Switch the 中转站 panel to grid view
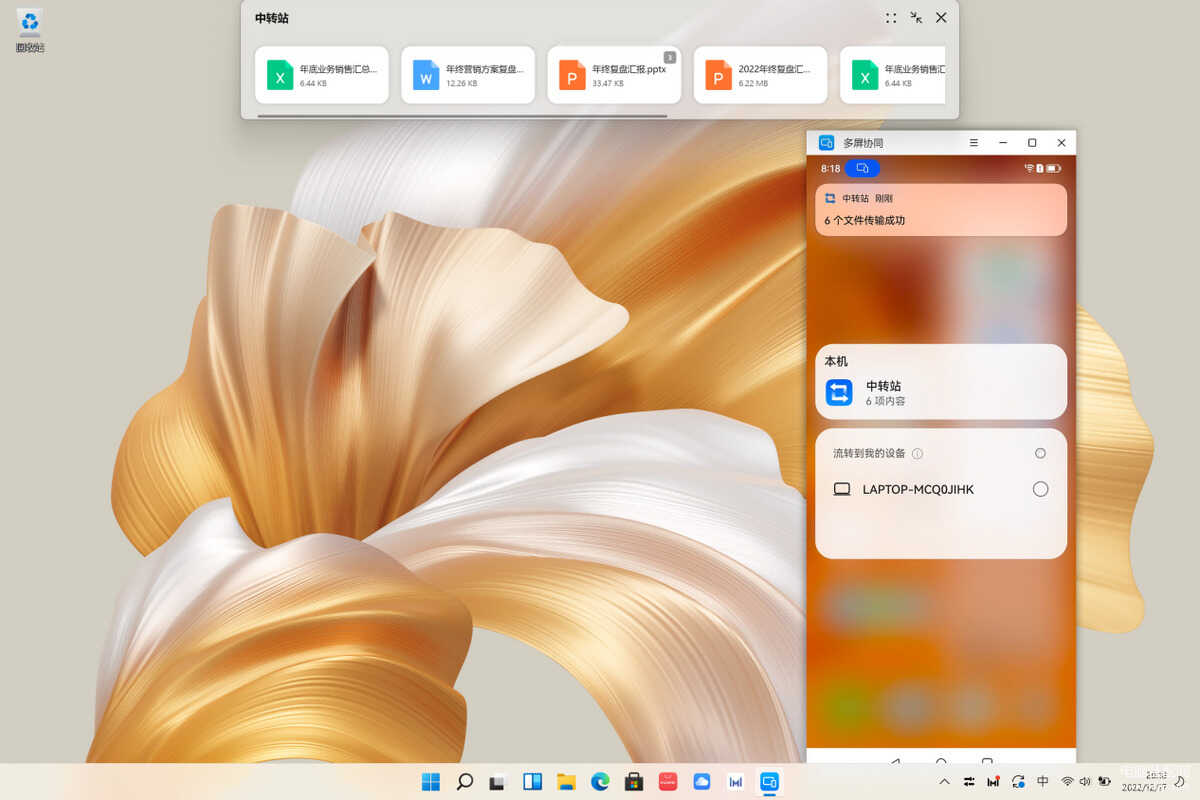The image size is (1200, 800). 891,18
